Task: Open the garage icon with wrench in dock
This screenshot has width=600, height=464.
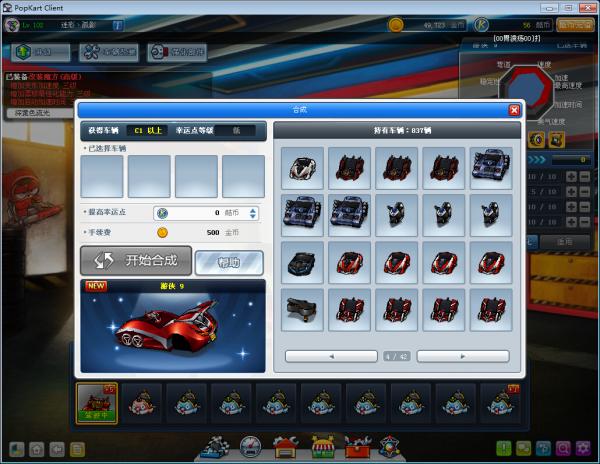Action: (285, 446)
